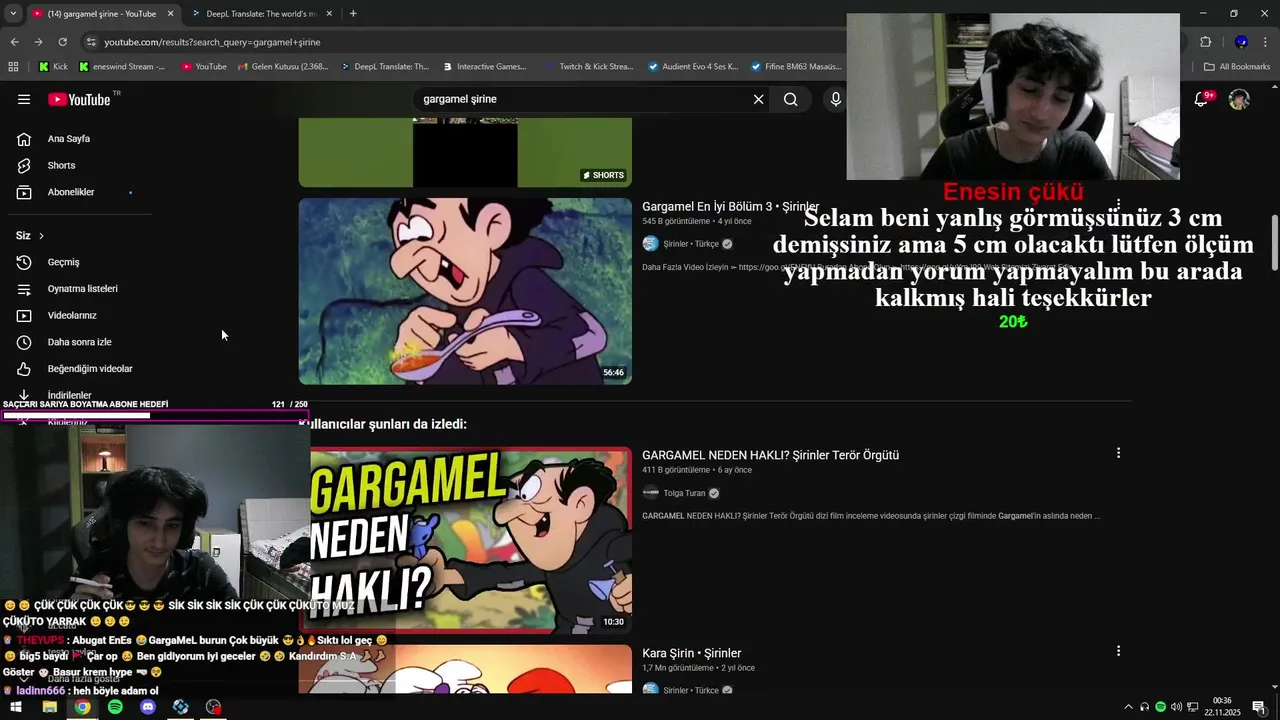Click the browser forward arrow
Viewport: 1280px width, 720px height.
click(x=38, y=42)
